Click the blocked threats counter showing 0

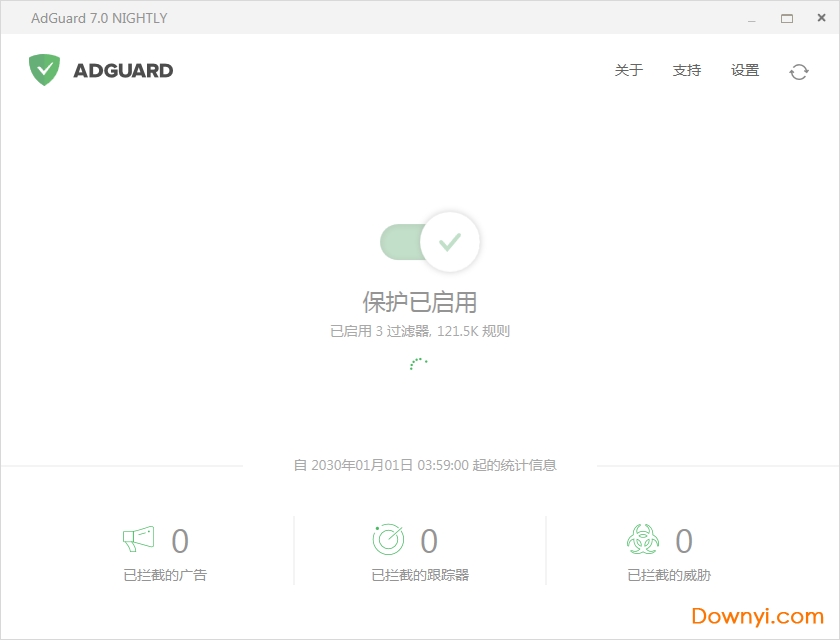[x=684, y=541]
